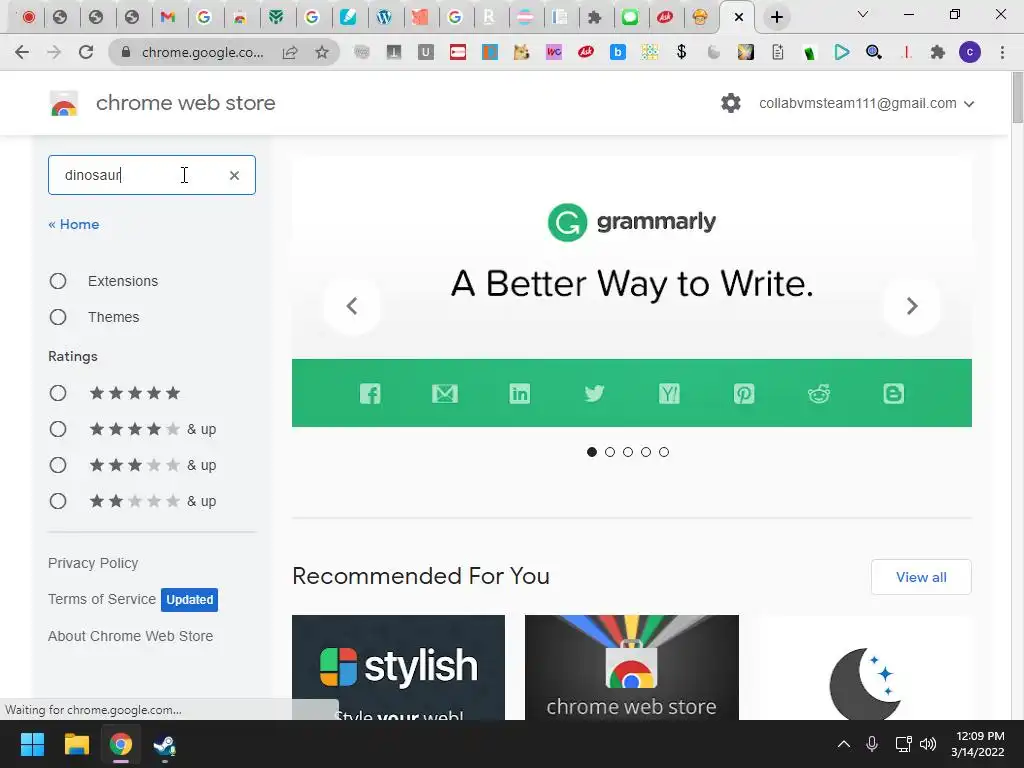Switch to the monkey face tab

(x=700, y=17)
